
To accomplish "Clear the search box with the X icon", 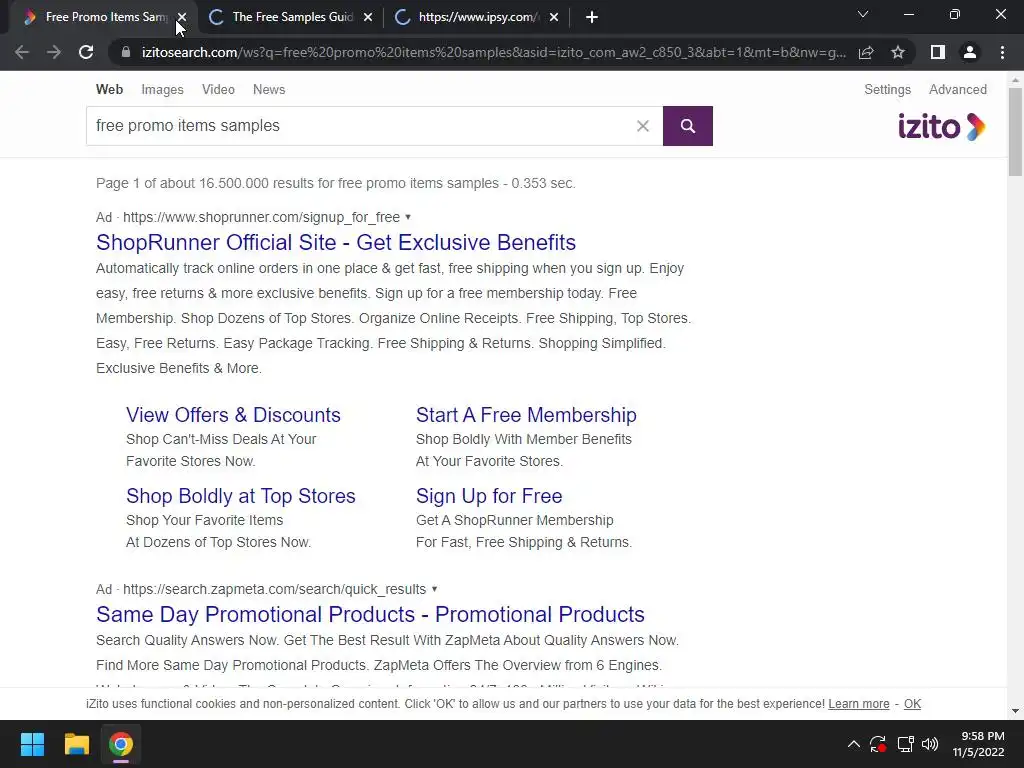I will click(643, 126).
